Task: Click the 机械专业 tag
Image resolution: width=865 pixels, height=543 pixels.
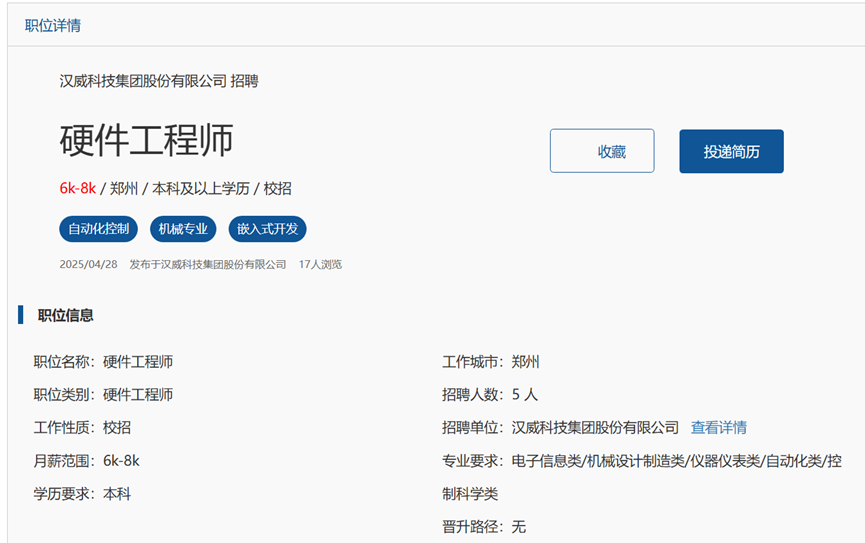Action: (183, 229)
